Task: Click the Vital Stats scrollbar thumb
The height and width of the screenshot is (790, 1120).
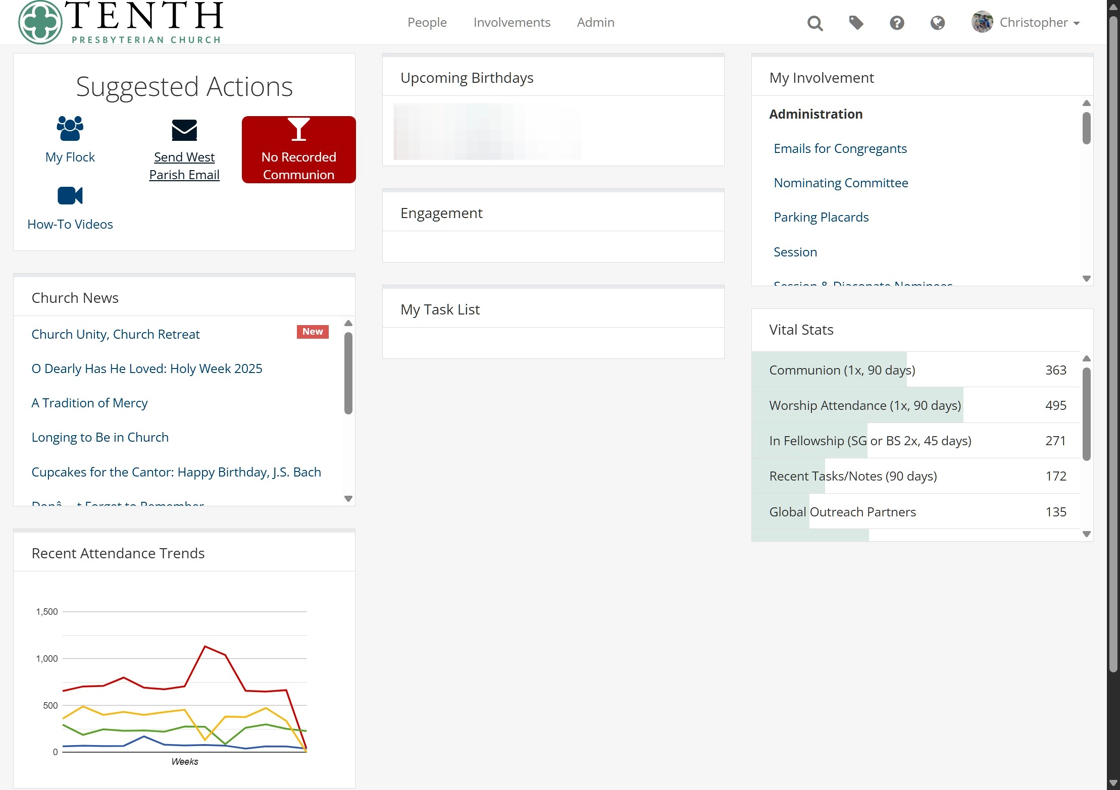Action: [1086, 414]
